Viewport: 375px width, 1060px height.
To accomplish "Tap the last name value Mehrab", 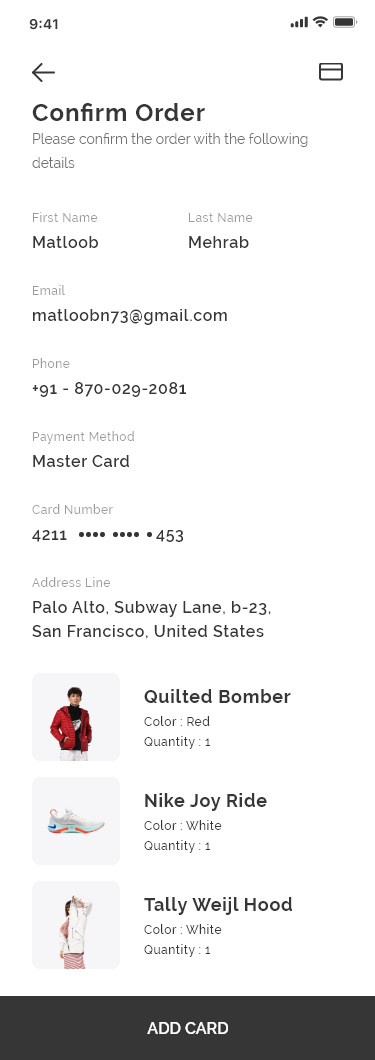I will tap(218, 242).
